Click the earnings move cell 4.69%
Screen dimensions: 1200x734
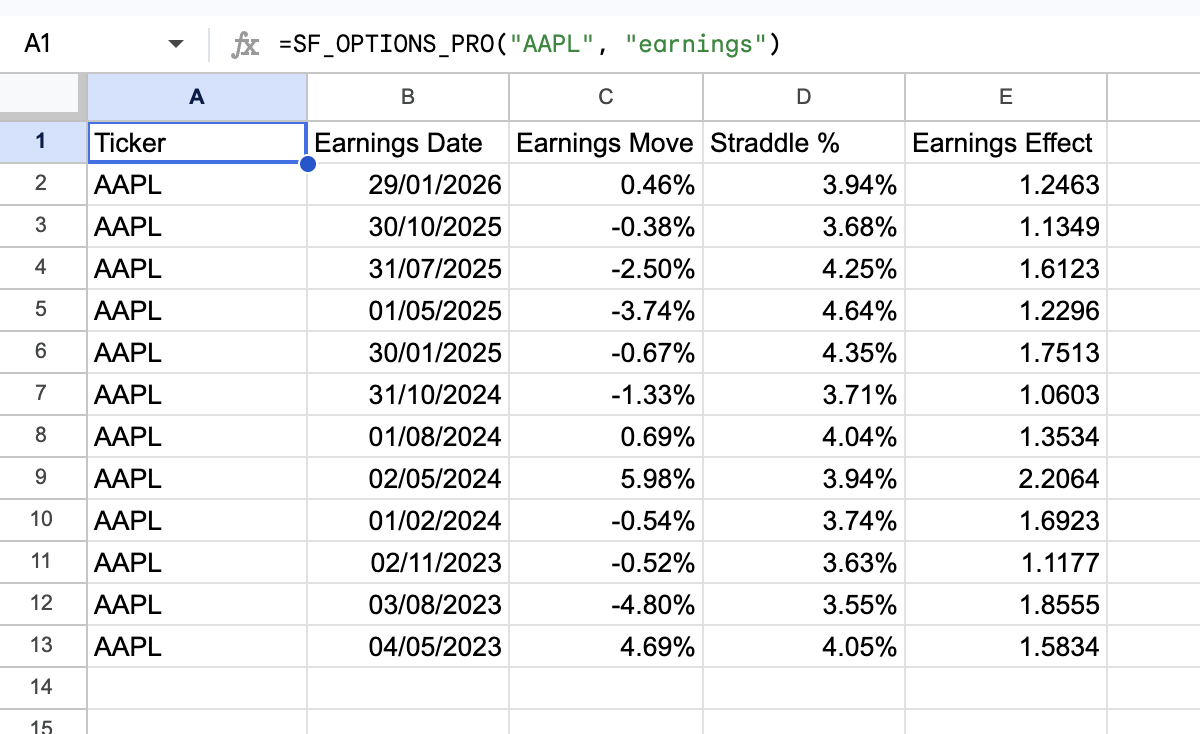click(x=606, y=646)
